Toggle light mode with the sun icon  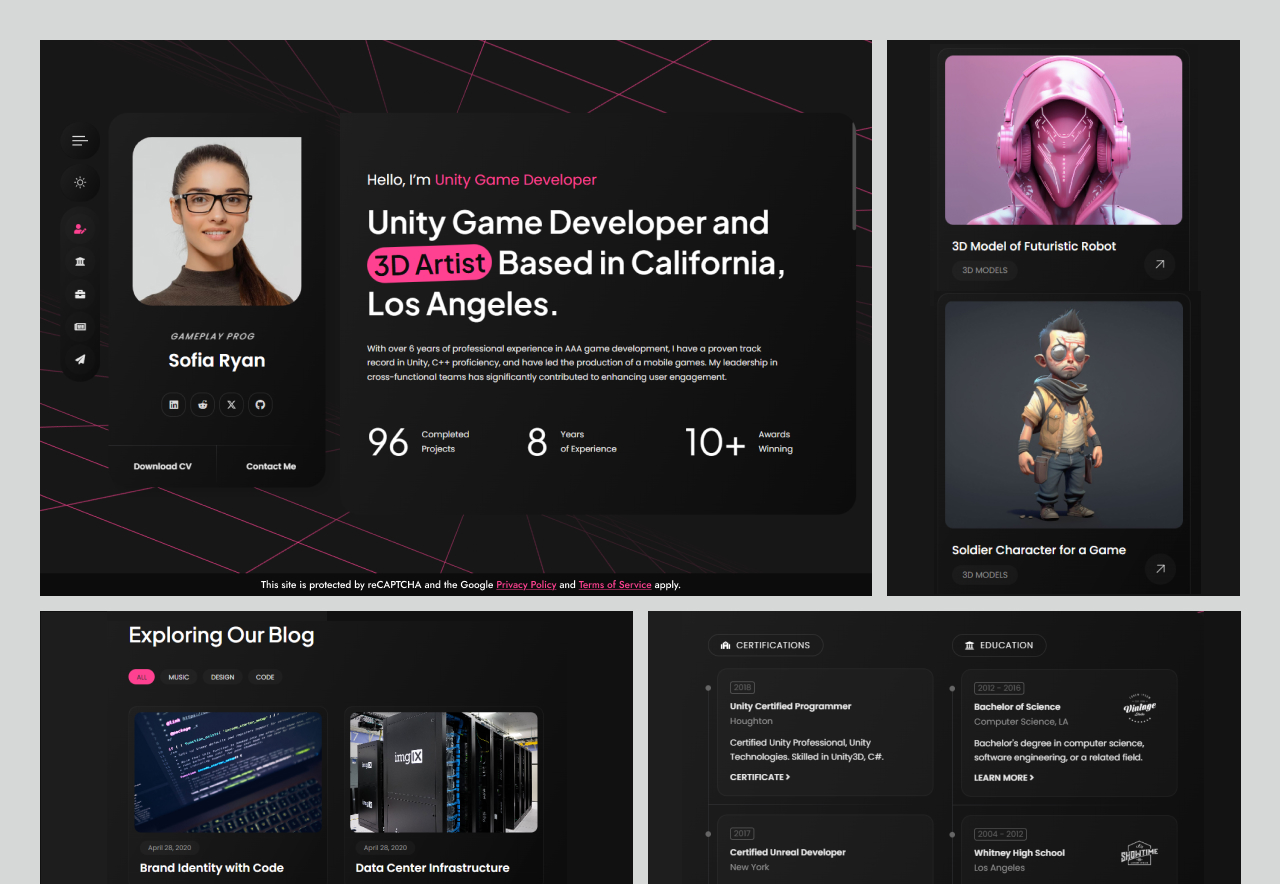point(80,182)
